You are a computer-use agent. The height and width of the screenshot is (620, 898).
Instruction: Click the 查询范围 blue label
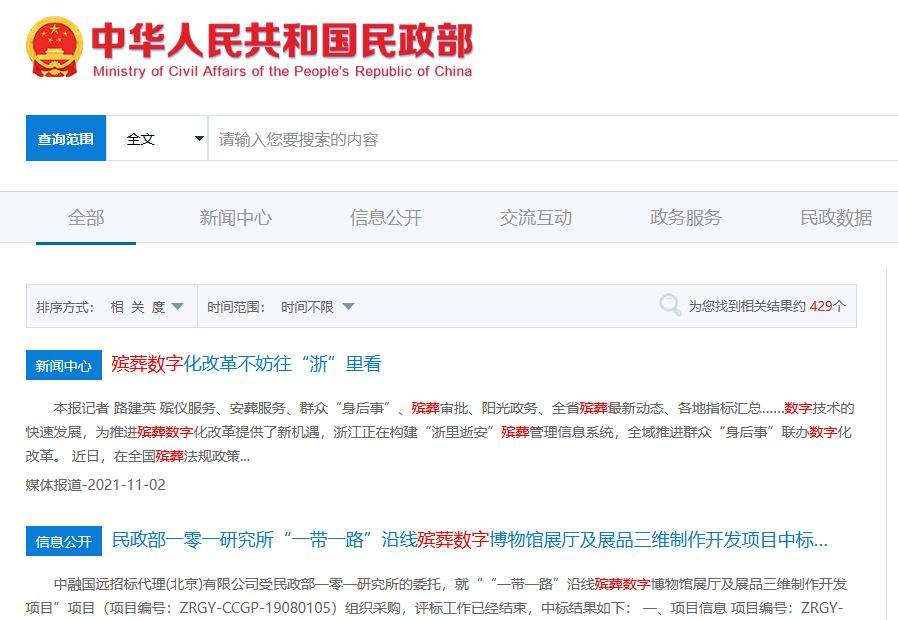click(66, 138)
